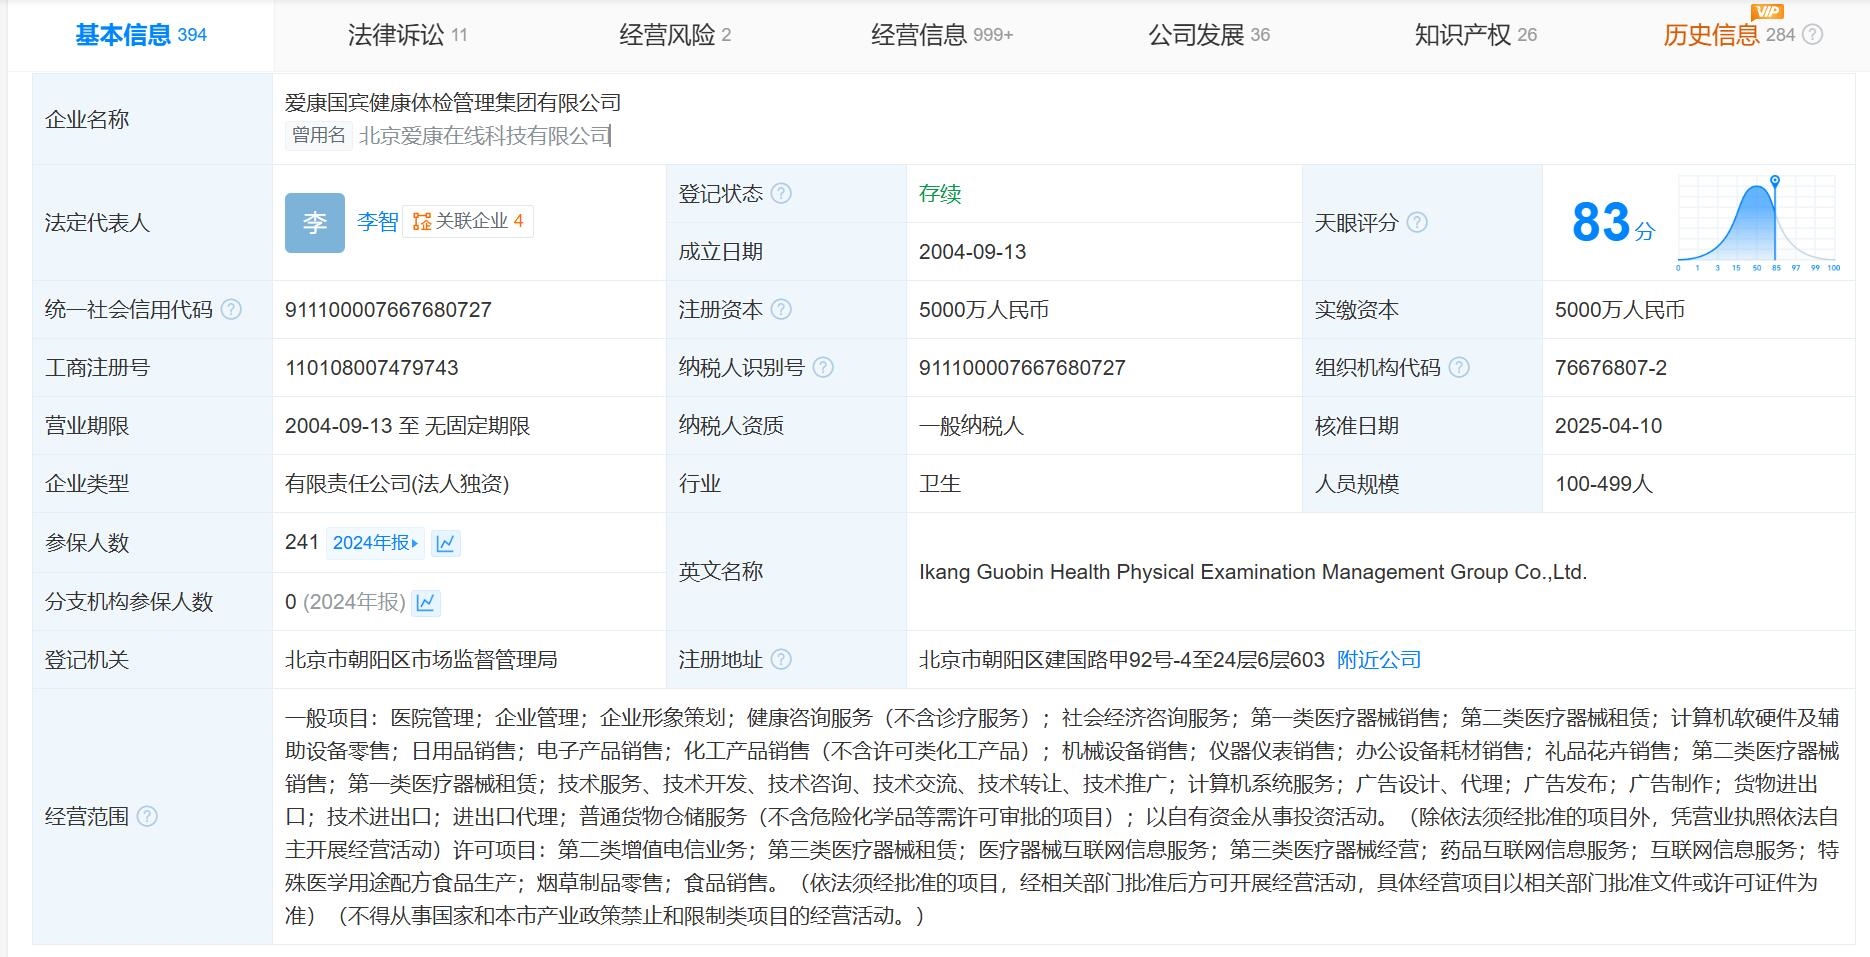Click help icon beside 登记状态
Viewport: 1870px width, 957px height.
(781, 194)
